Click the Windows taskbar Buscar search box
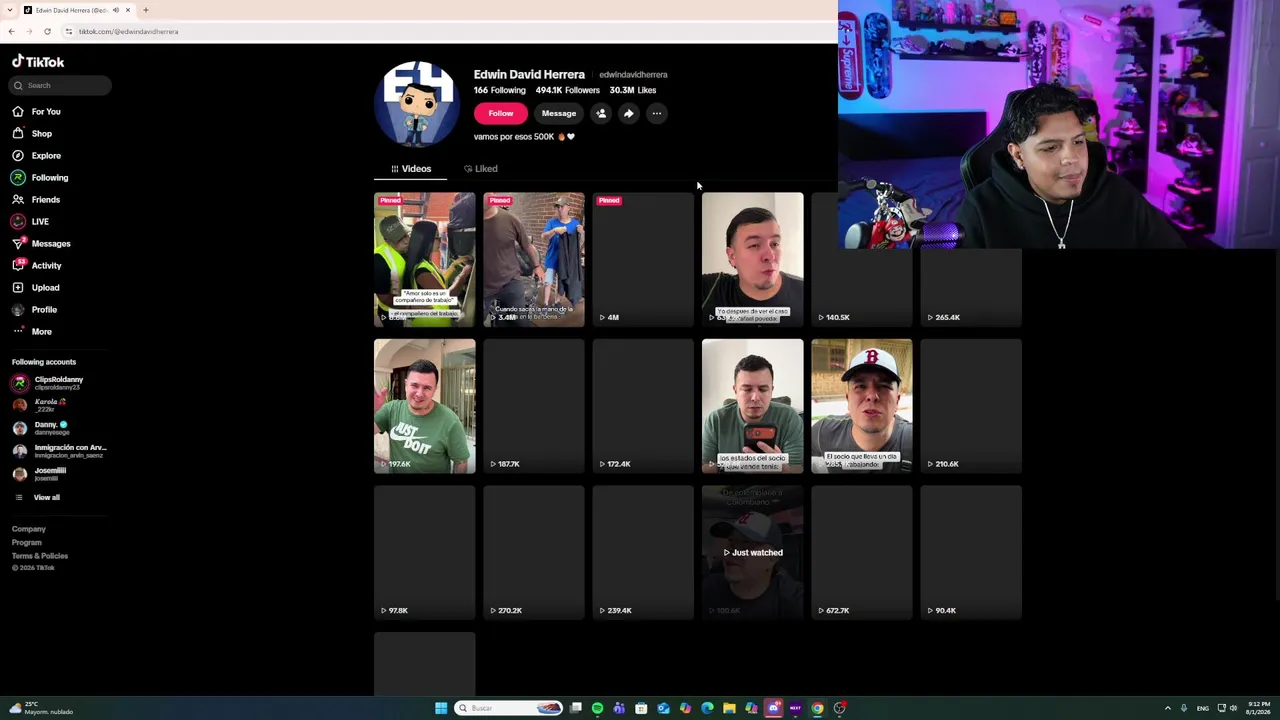 coord(508,708)
